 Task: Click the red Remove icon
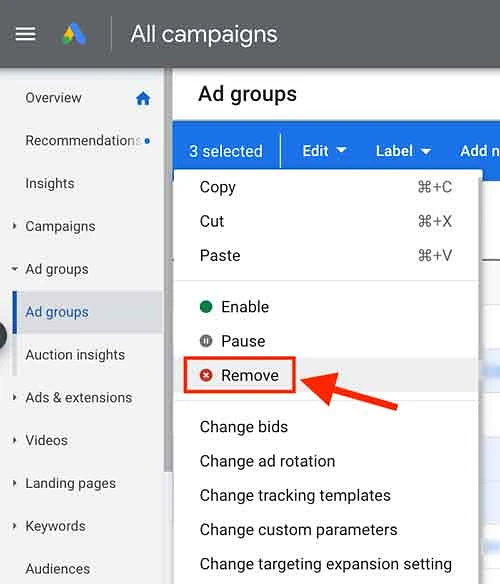point(206,375)
